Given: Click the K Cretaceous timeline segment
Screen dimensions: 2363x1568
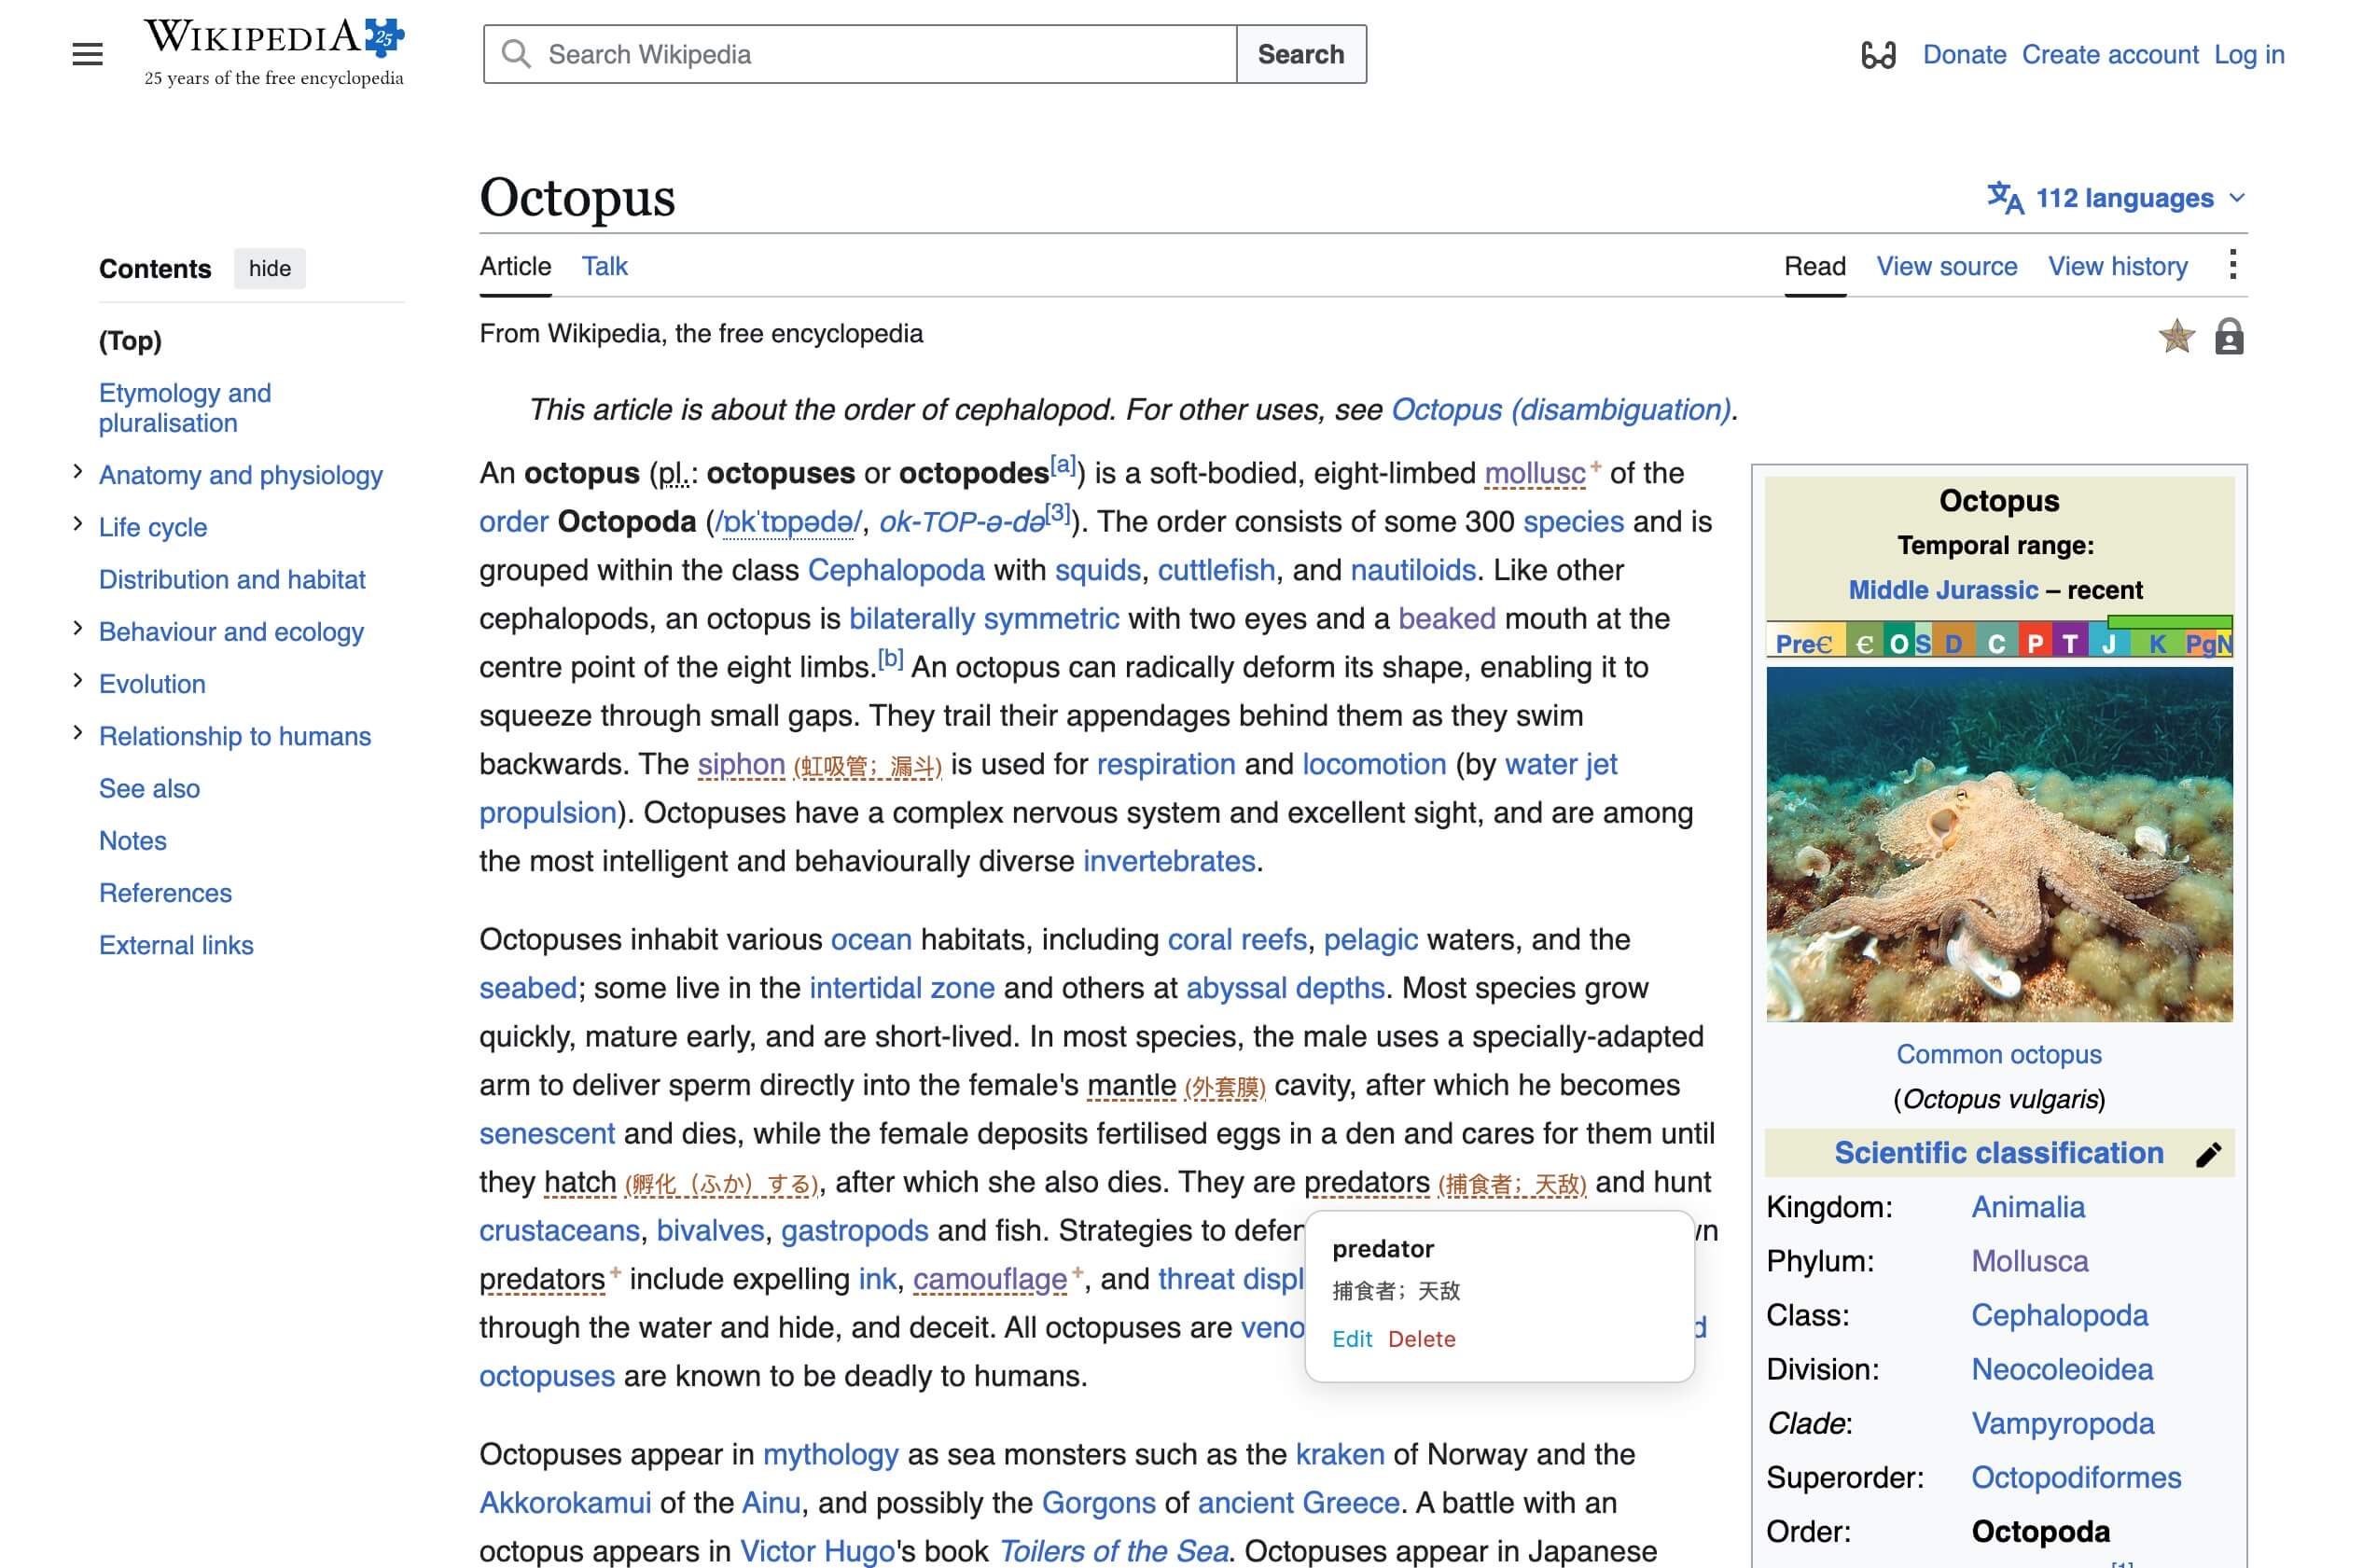Looking at the screenshot, I should tap(2157, 644).
